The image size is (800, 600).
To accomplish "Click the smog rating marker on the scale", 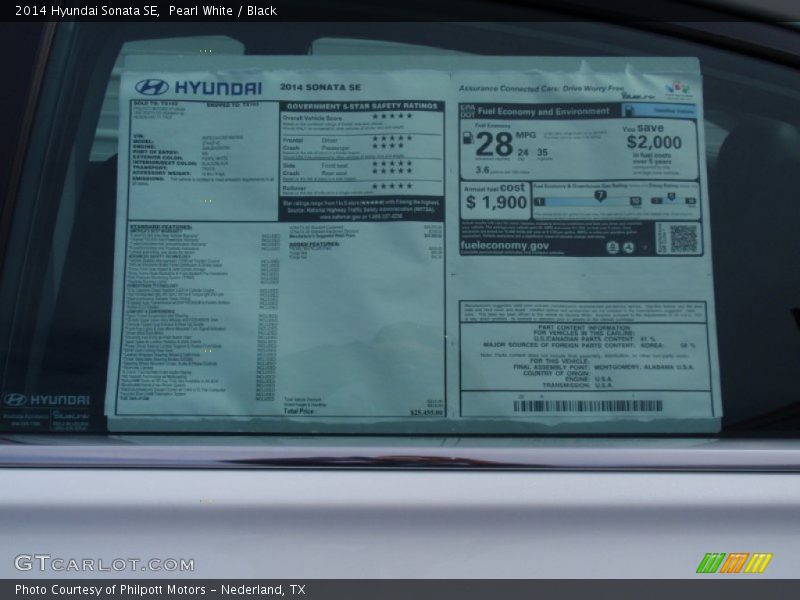I will [x=671, y=196].
